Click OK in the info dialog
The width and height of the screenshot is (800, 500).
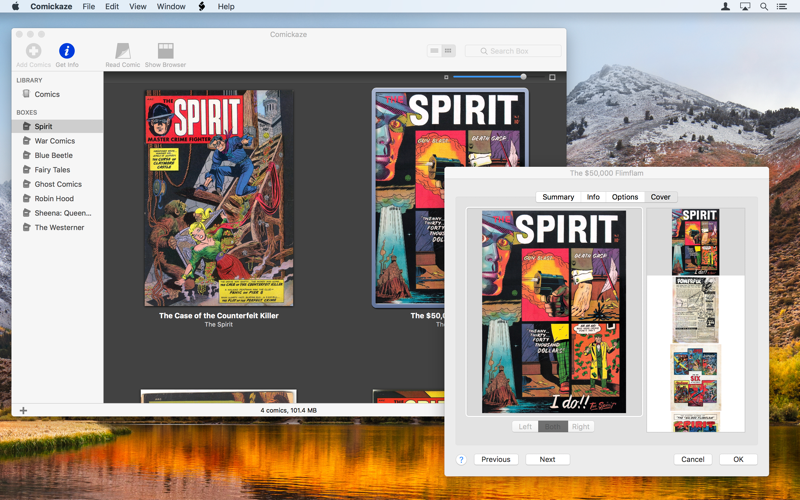click(738, 459)
